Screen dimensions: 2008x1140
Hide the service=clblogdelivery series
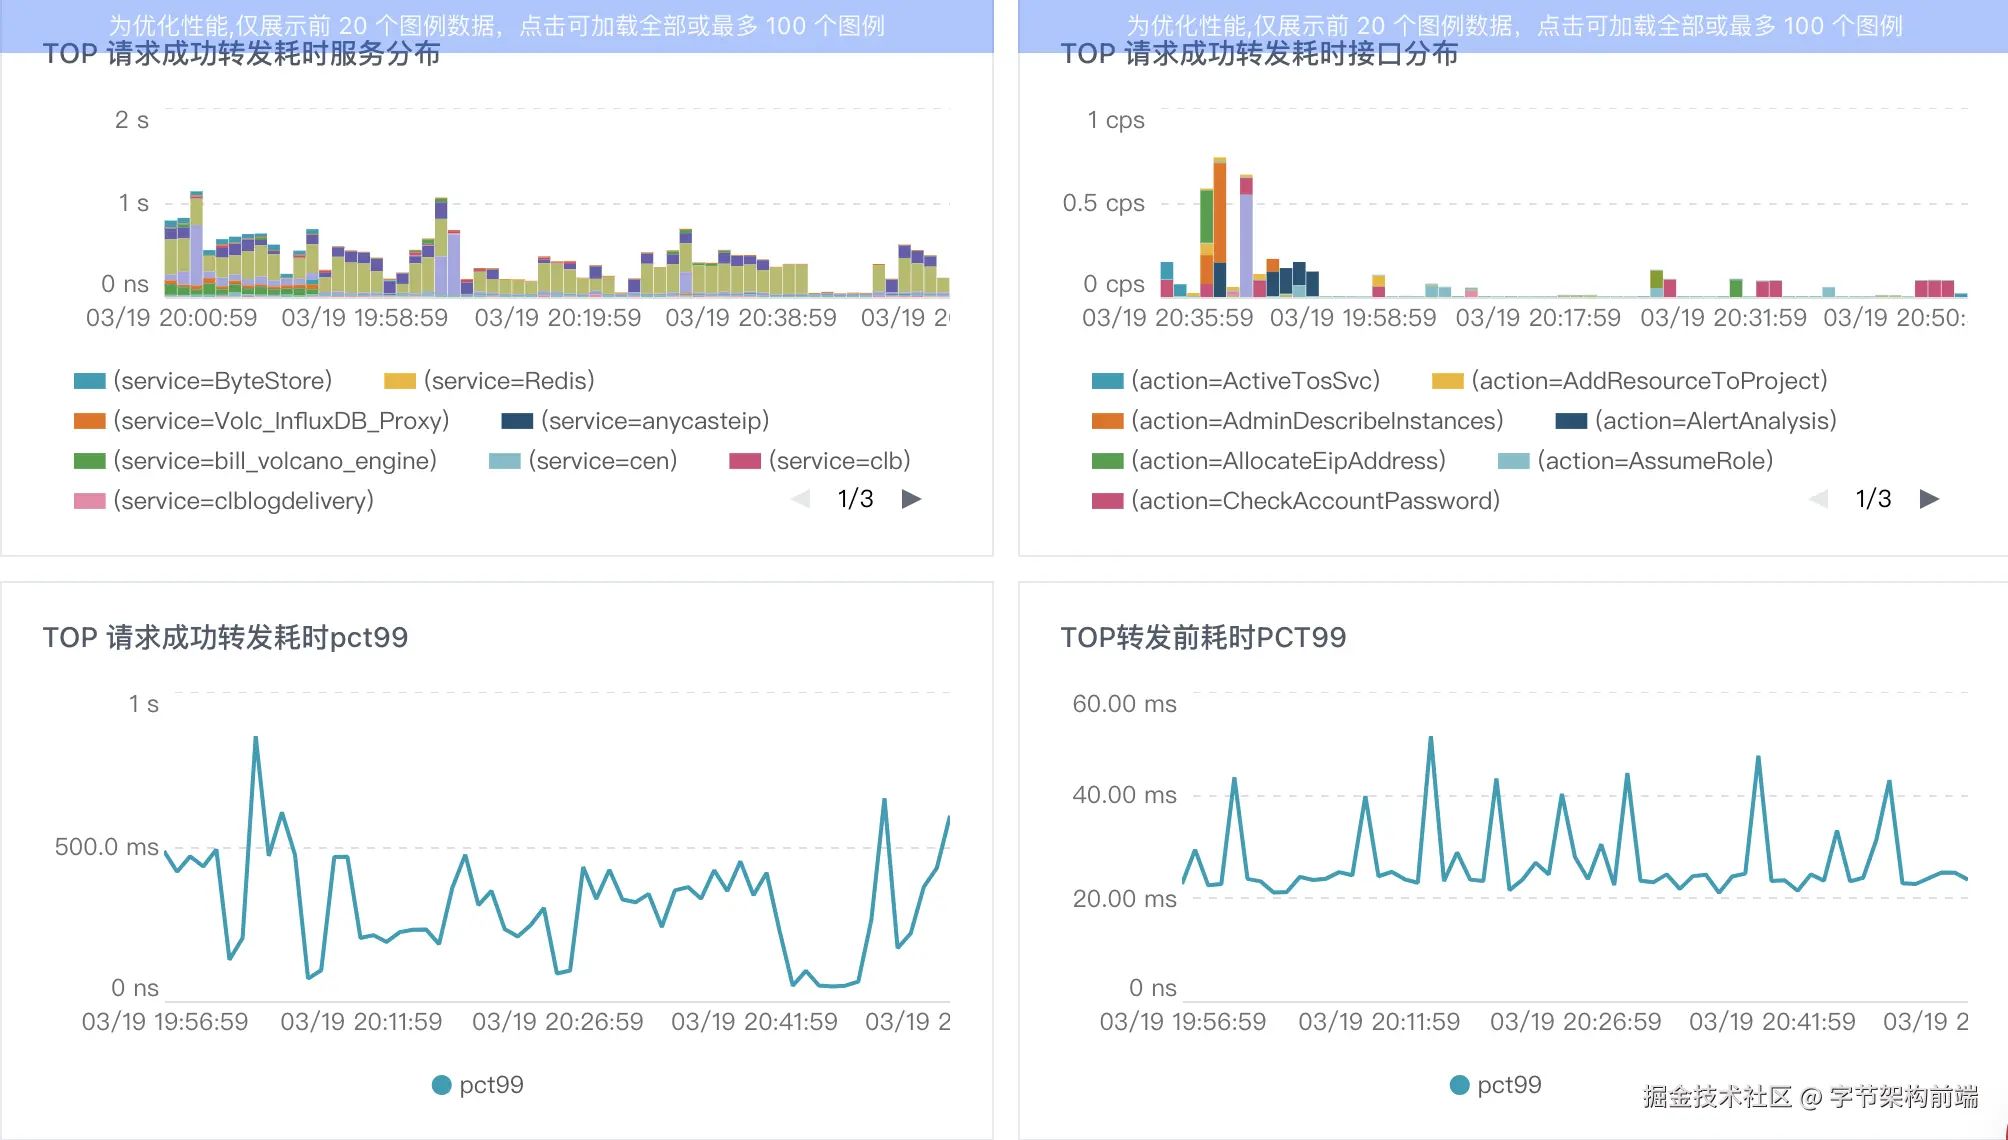tap(242, 501)
